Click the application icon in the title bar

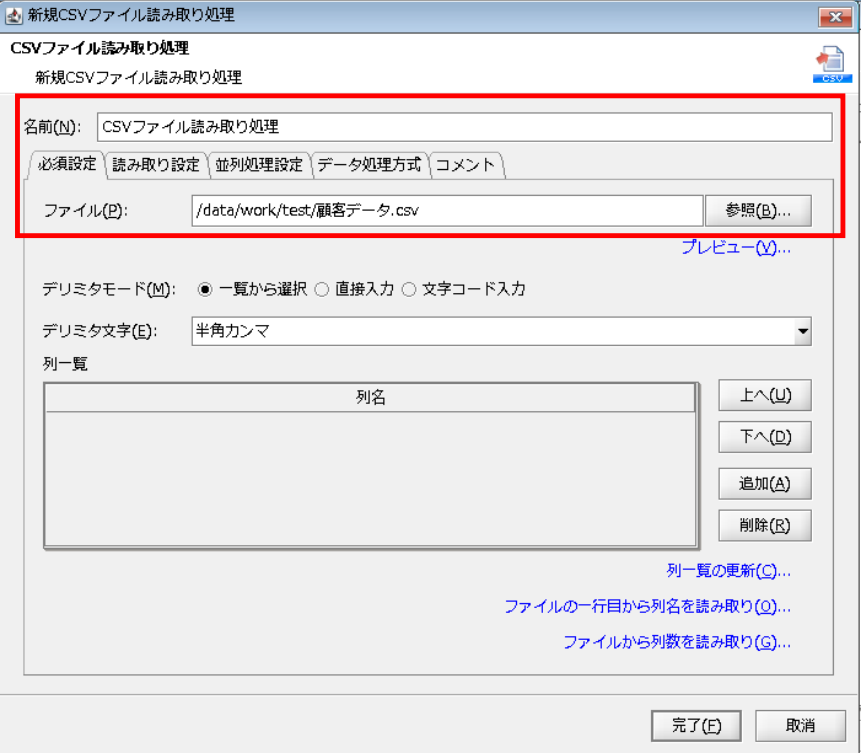point(14,16)
